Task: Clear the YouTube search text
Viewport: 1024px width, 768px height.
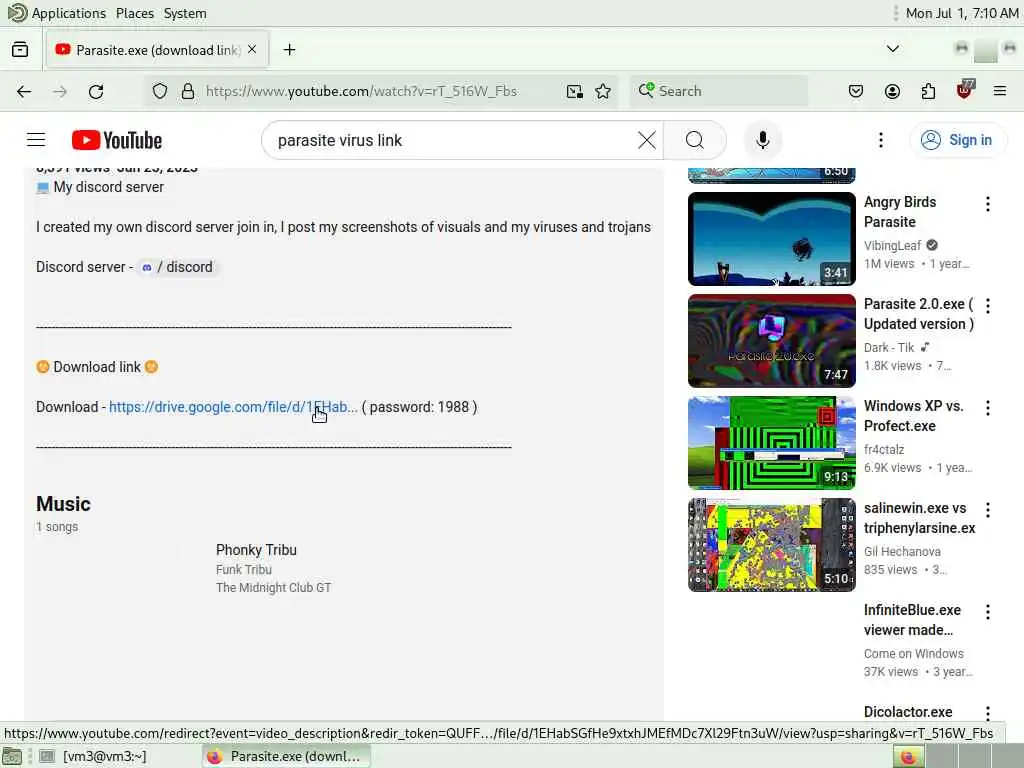Action: [x=647, y=140]
